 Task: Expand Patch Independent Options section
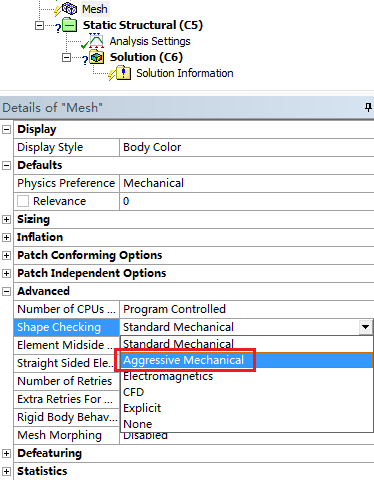click(6, 273)
